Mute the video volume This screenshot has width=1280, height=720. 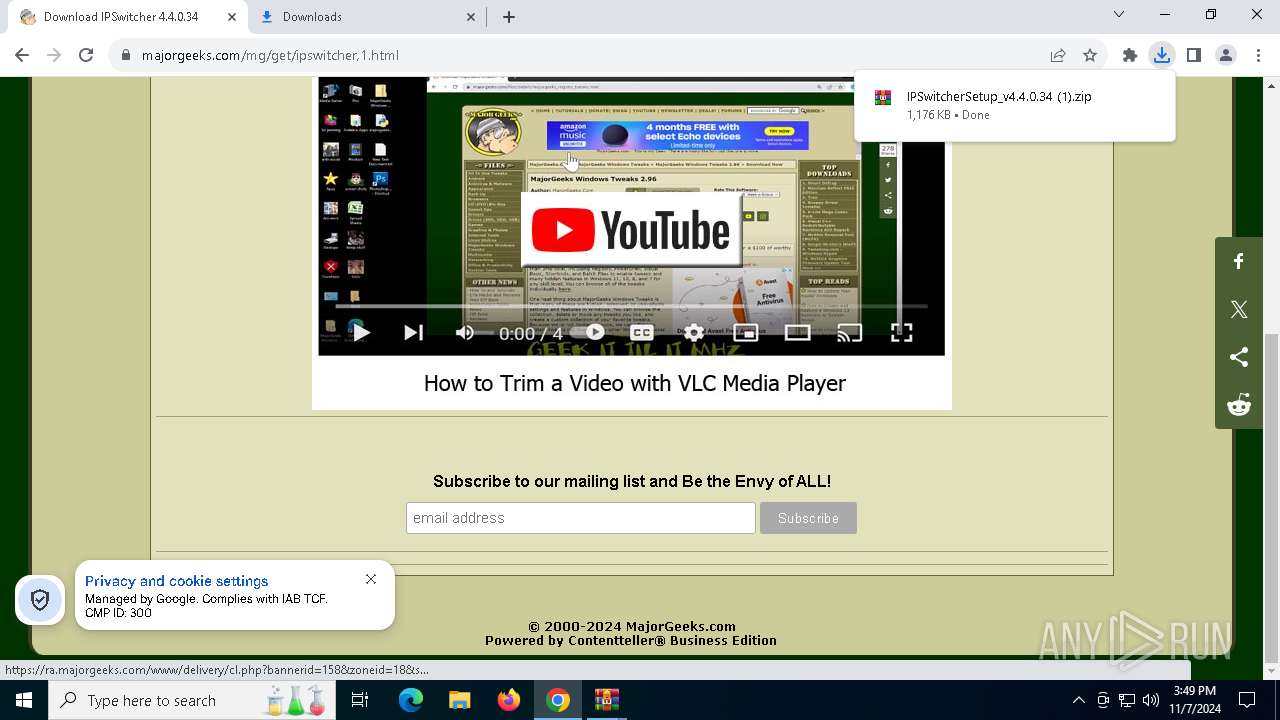pyautogui.click(x=465, y=333)
